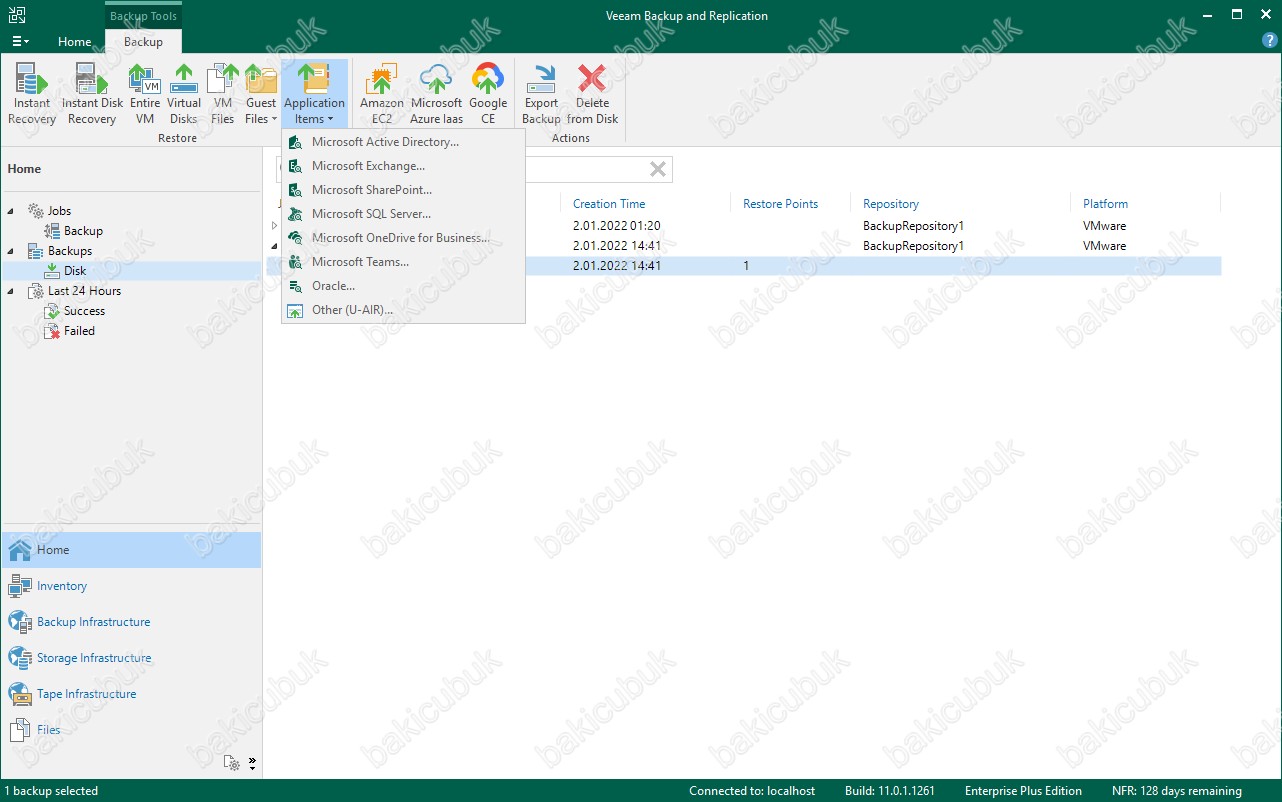This screenshot has height=802, width=1282.
Task: Select Failed tree item
Action: (x=79, y=331)
